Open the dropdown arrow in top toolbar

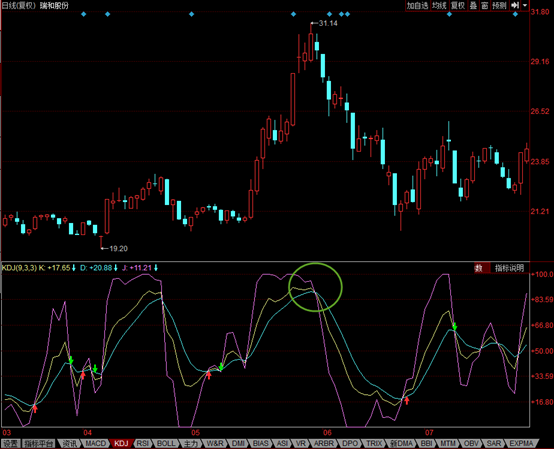[x=525, y=6]
